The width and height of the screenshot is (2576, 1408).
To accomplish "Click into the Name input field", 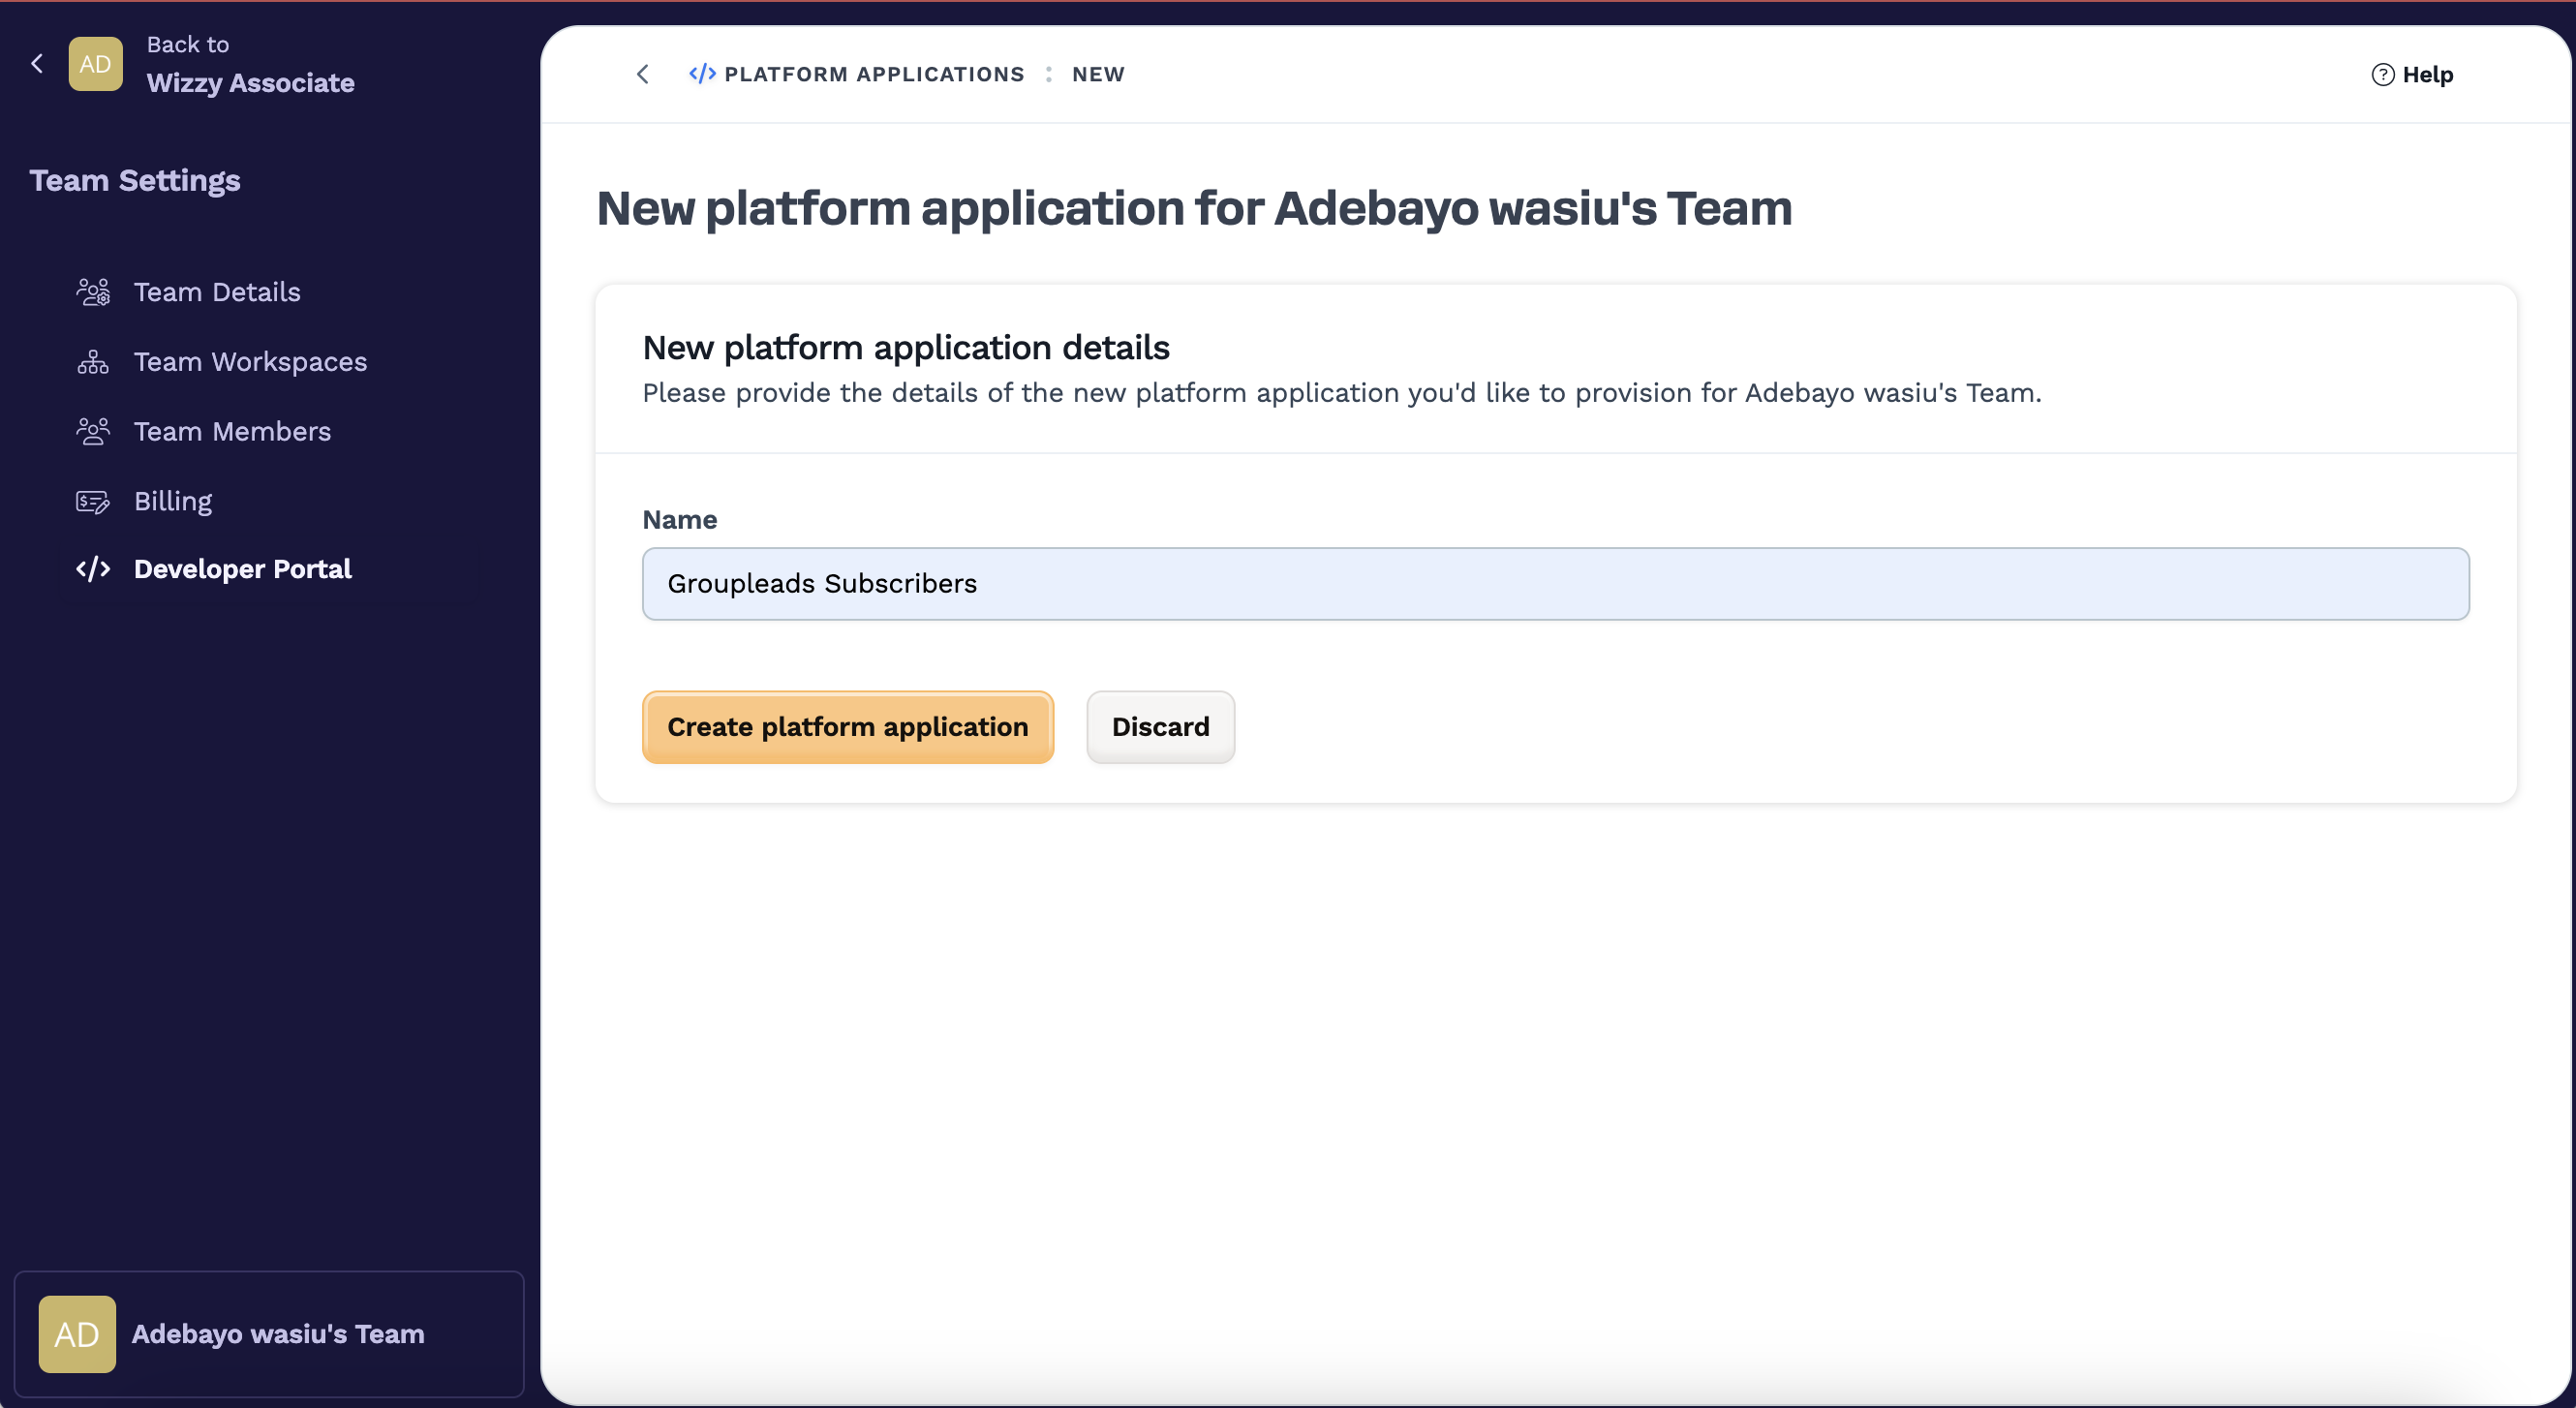I will coord(1555,584).
